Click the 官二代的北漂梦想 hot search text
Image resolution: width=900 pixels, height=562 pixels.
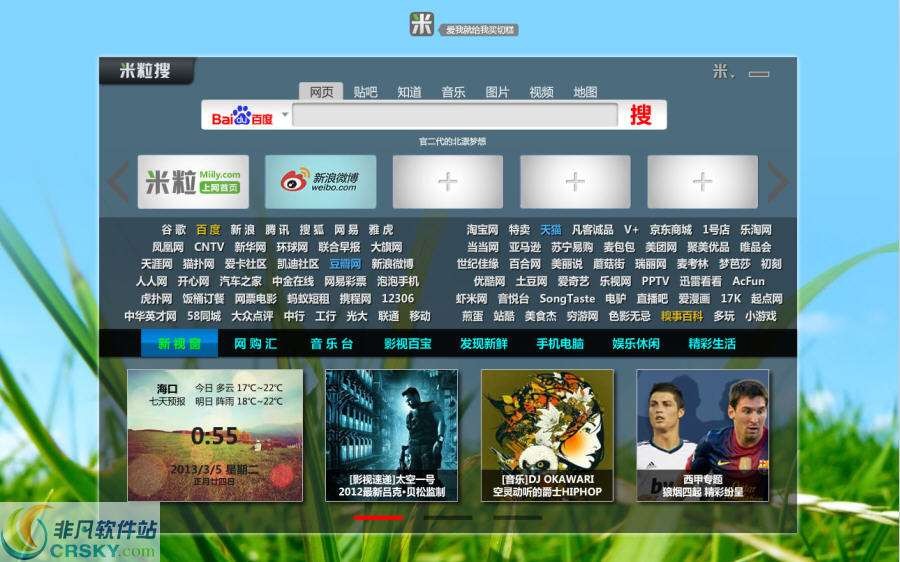(x=452, y=141)
